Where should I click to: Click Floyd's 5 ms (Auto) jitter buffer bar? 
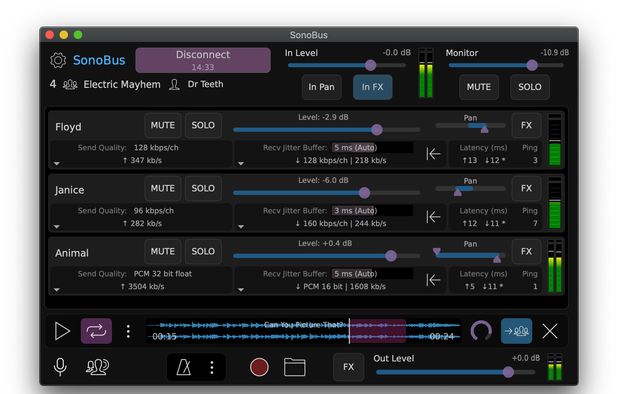(x=372, y=148)
